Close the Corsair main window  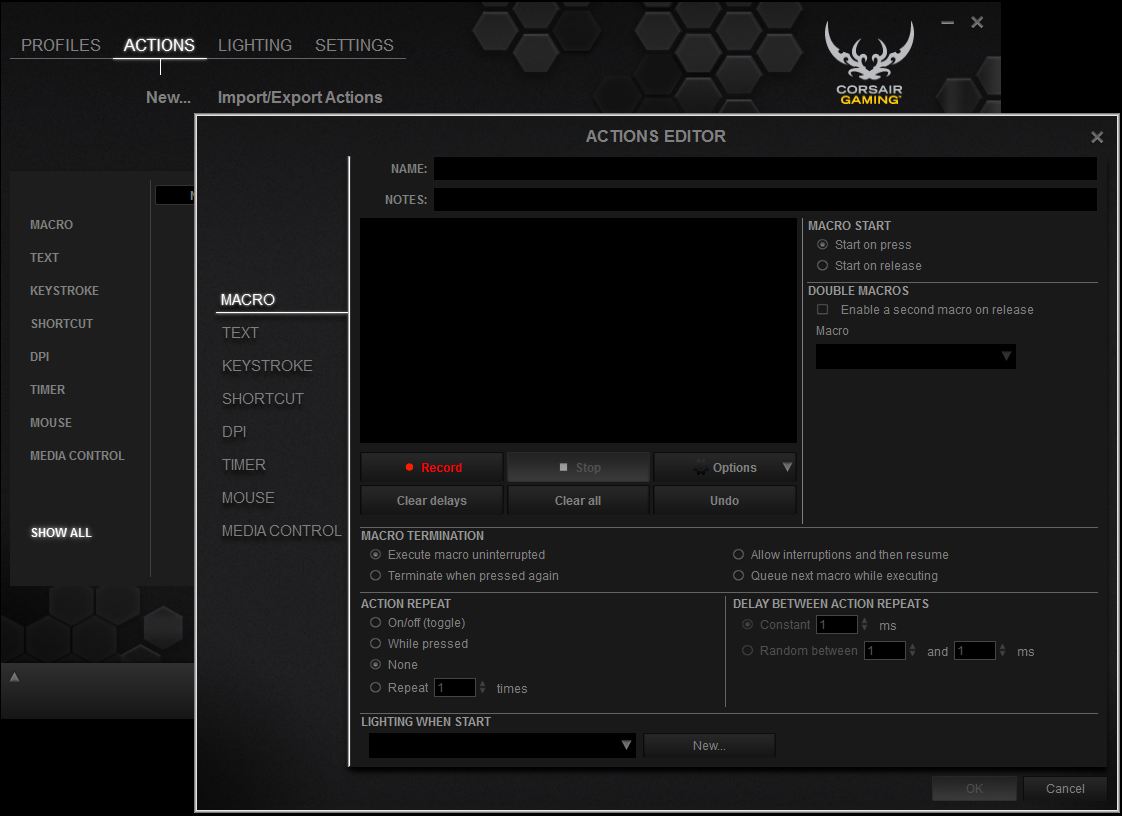(977, 23)
